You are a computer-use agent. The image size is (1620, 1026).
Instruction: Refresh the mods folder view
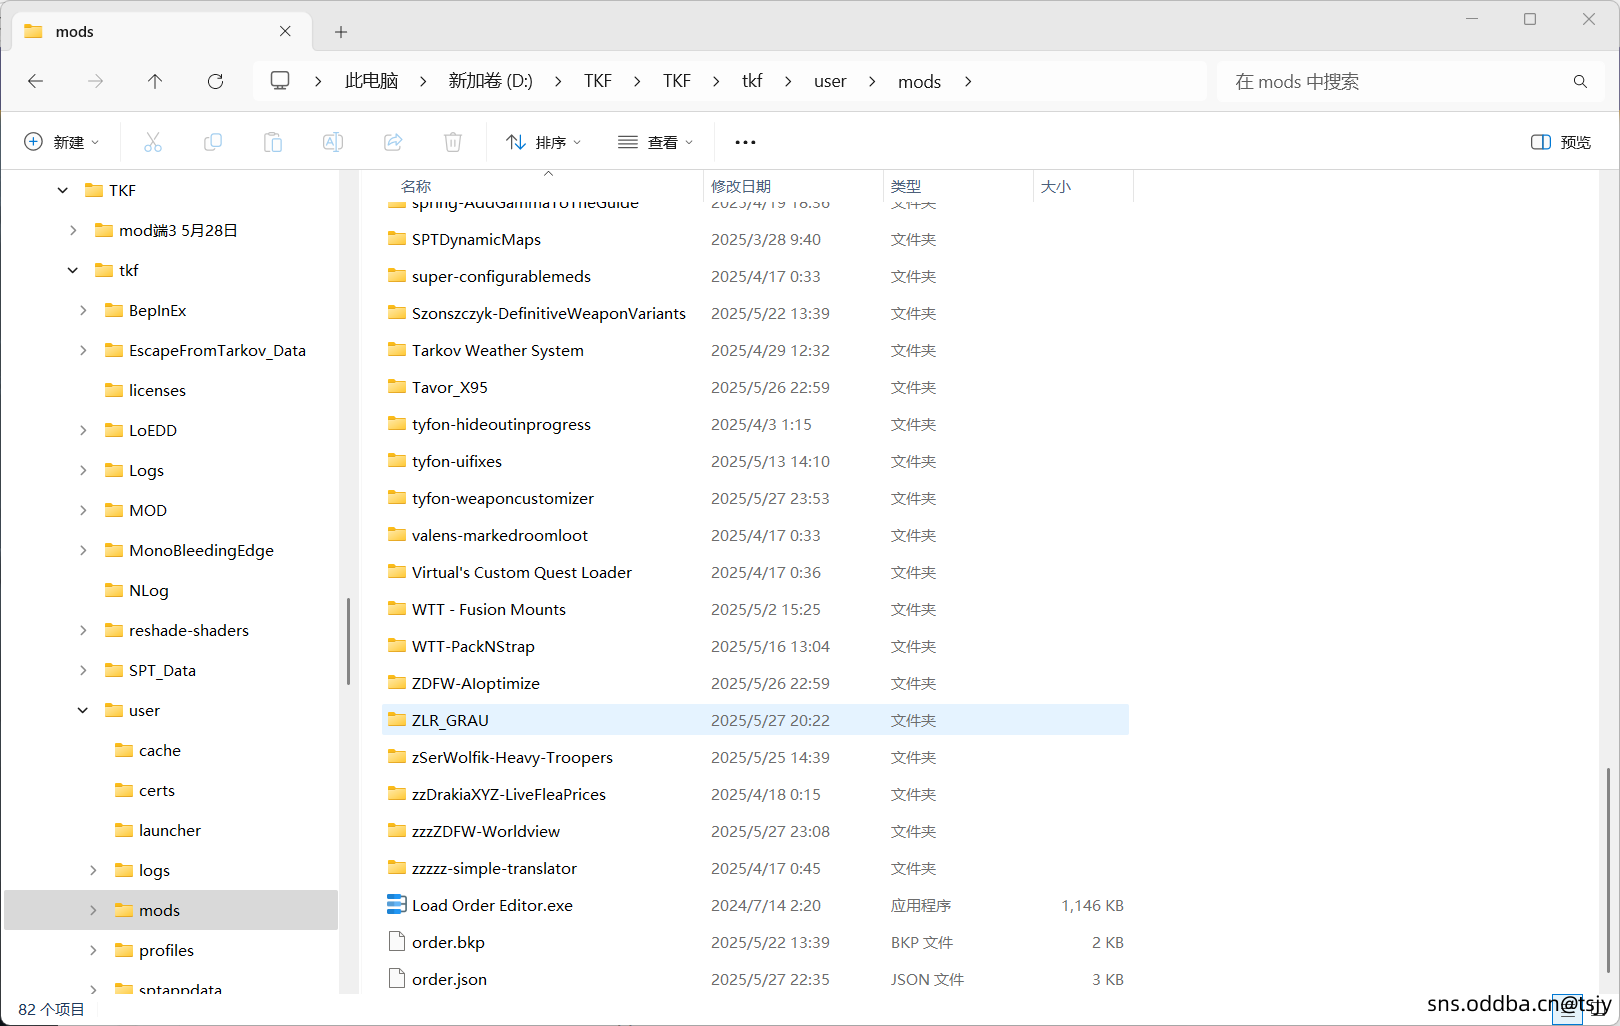215,81
